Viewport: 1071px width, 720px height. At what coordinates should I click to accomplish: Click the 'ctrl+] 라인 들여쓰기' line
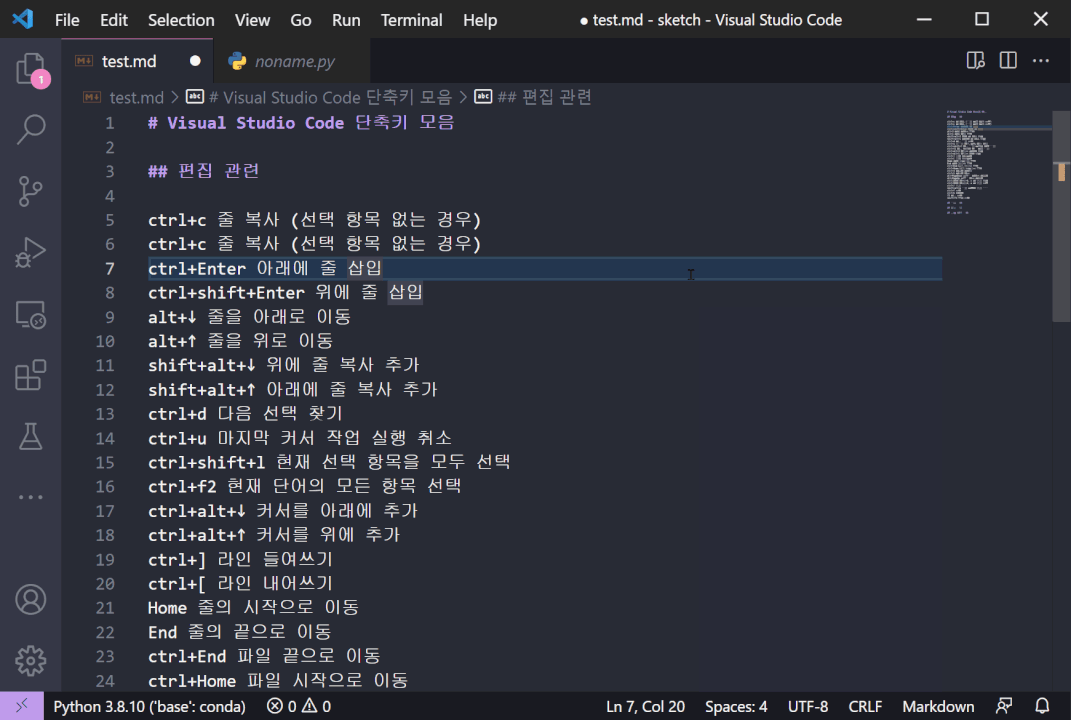pyautogui.click(x=240, y=559)
